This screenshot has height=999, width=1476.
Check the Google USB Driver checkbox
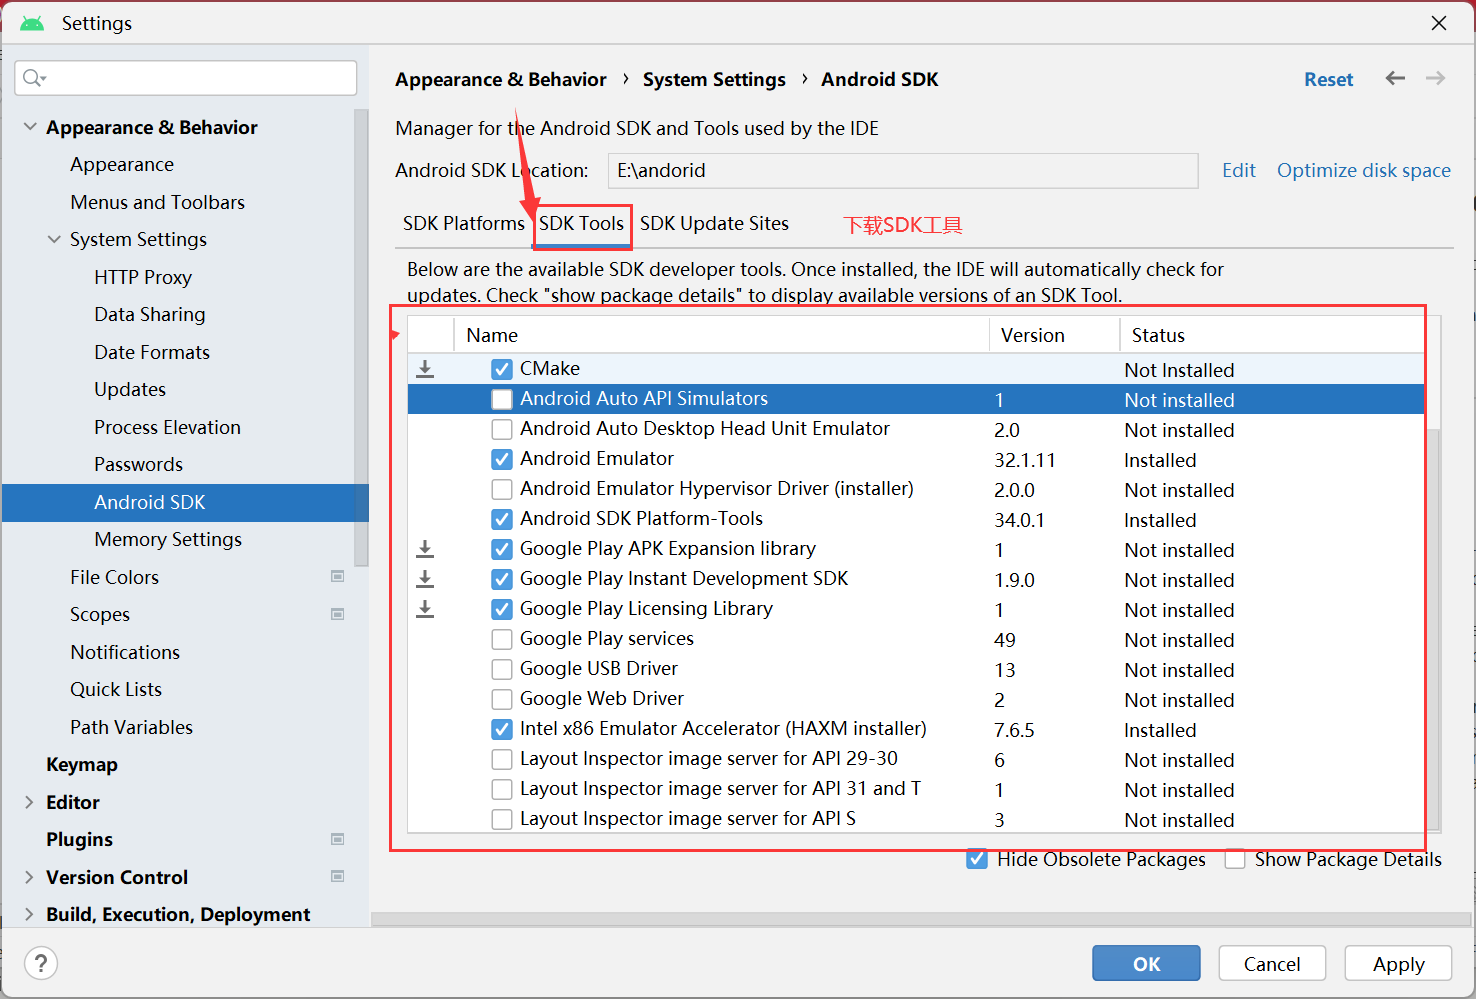tap(502, 669)
